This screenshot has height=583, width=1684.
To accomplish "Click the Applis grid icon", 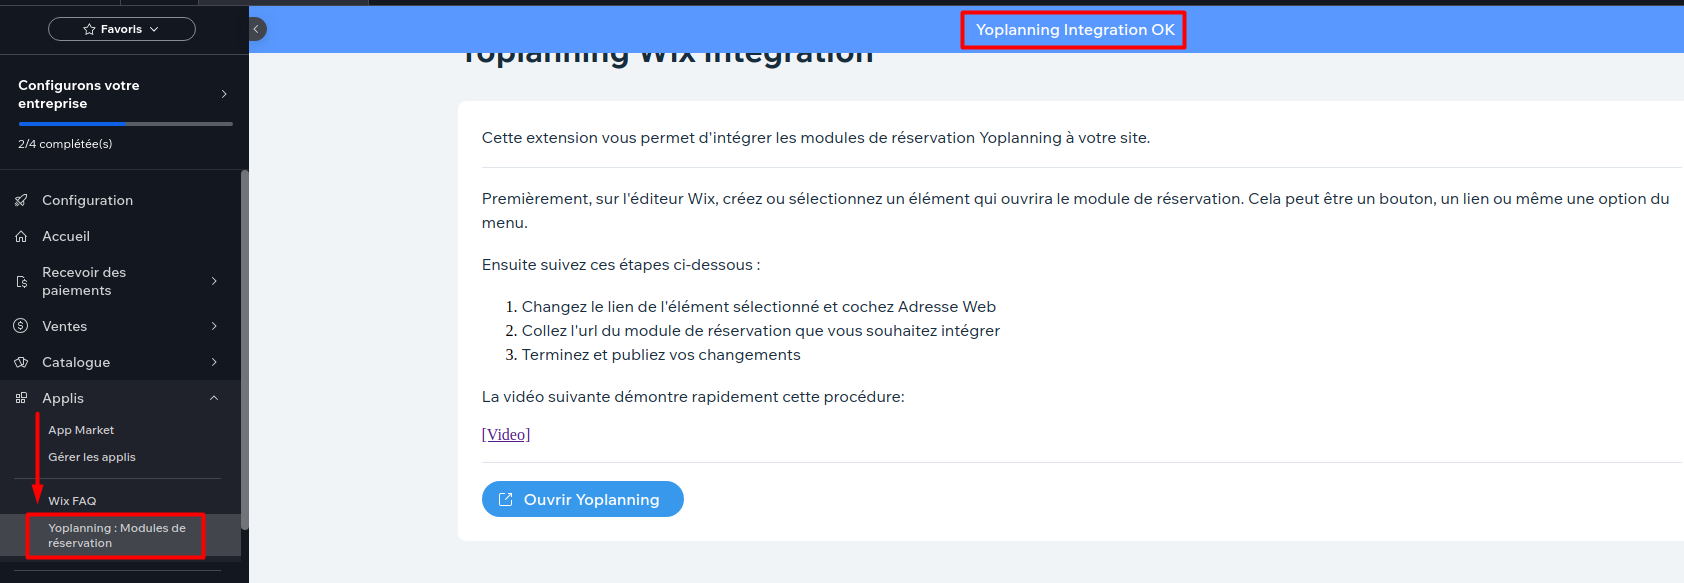I will 21,399.
